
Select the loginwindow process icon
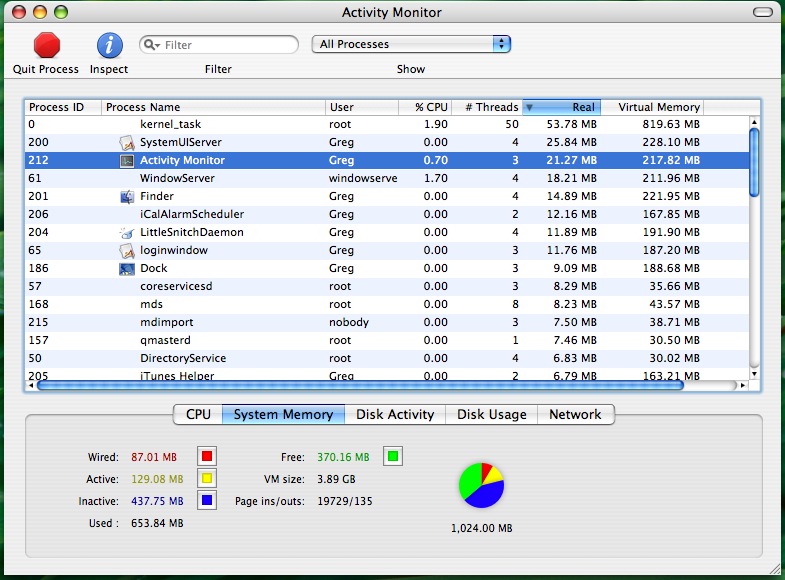click(127, 251)
